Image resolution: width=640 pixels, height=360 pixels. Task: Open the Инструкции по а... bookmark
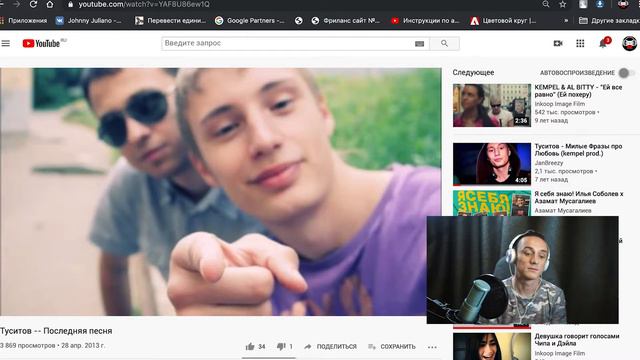(425, 20)
